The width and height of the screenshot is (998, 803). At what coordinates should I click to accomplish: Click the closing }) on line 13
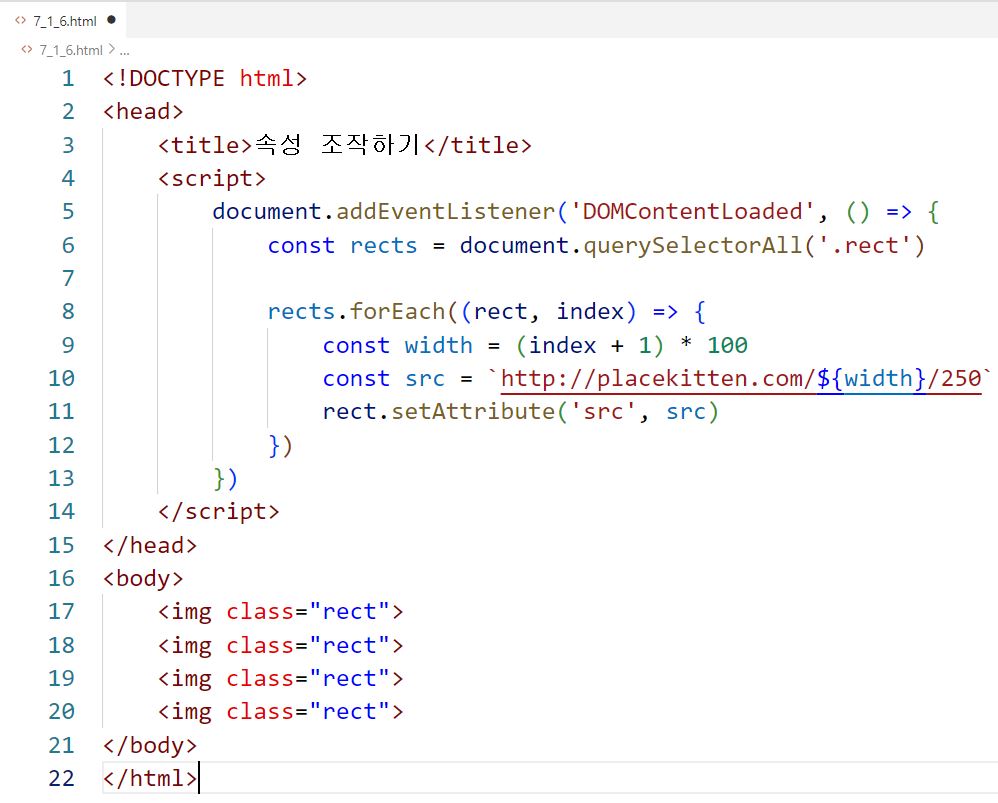click(x=225, y=479)
